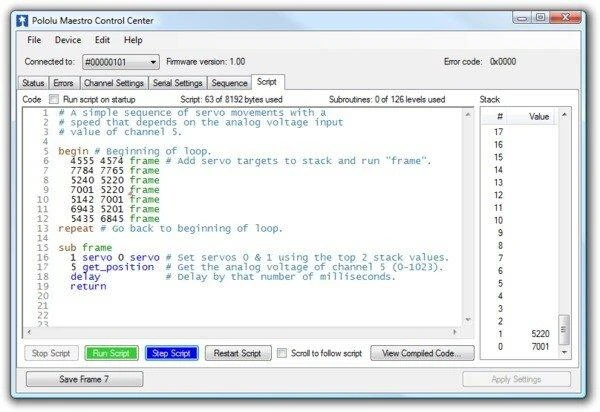Screen dimensions: 600x412
Task: Click code line '4555 4574 frame'
Action: tap(115, 161)
